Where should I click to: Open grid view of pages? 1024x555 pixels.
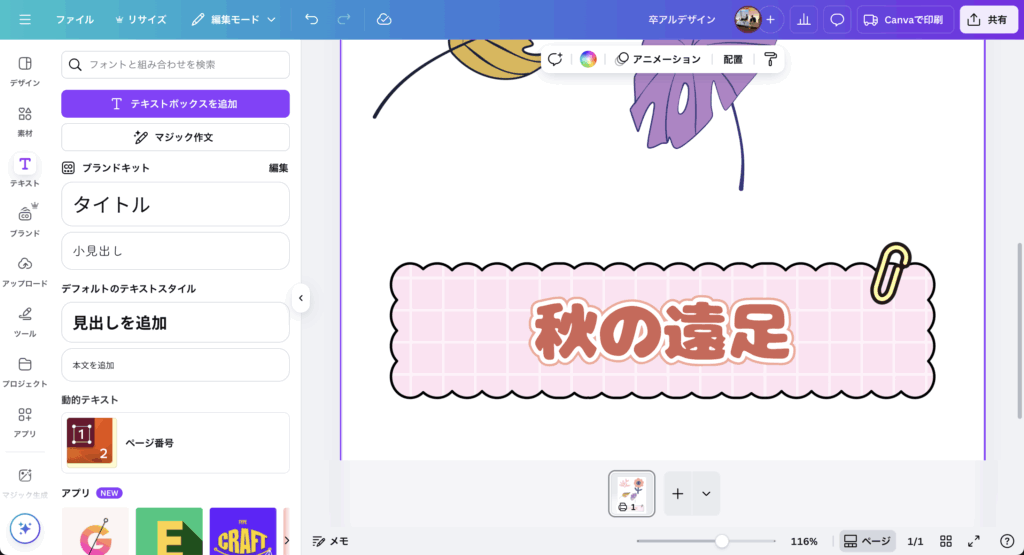point(946,541)
